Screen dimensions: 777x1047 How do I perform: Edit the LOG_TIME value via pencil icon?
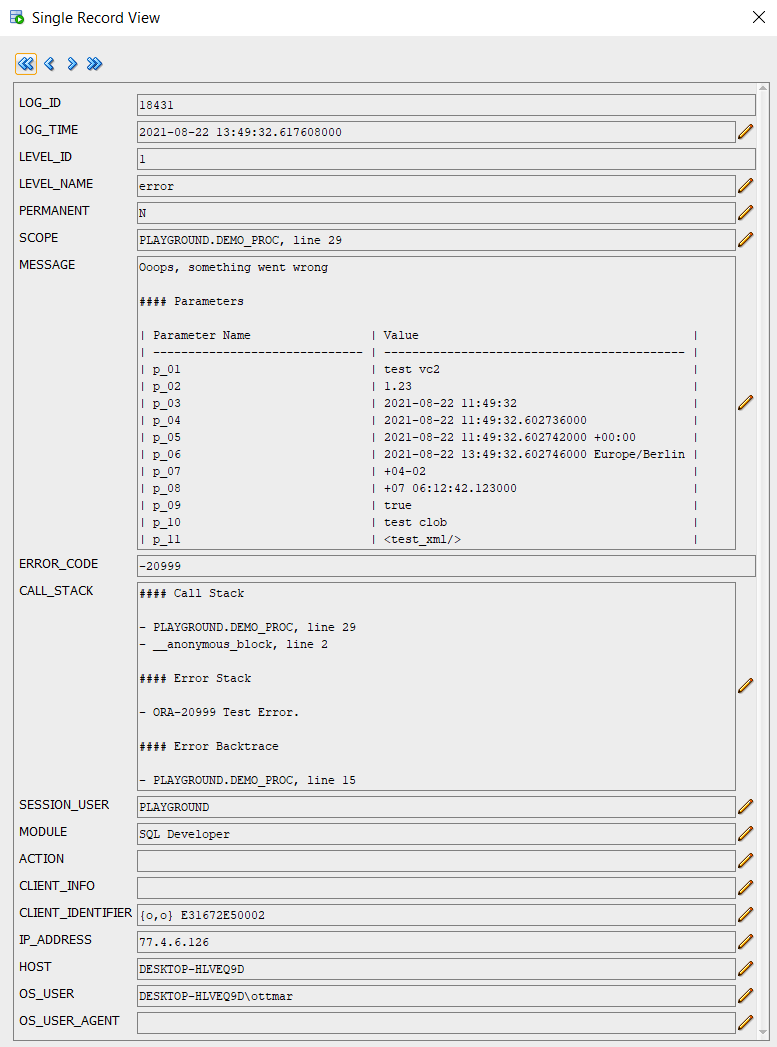746,131
